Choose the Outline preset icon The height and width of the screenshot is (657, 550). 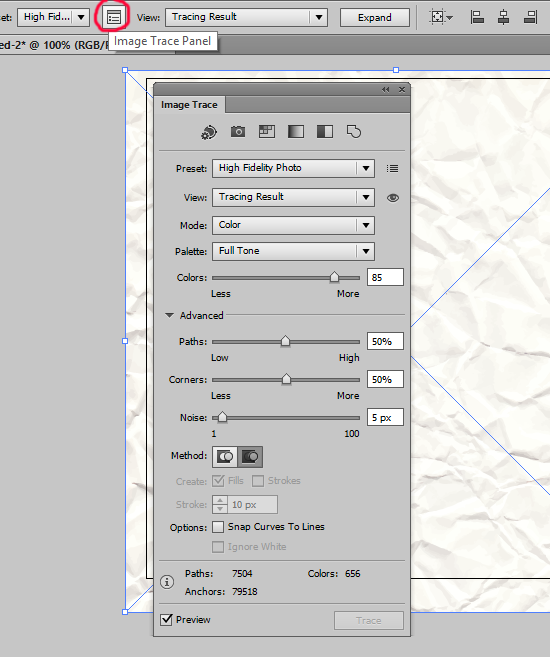pyautogui.click(x=354, y=132)
